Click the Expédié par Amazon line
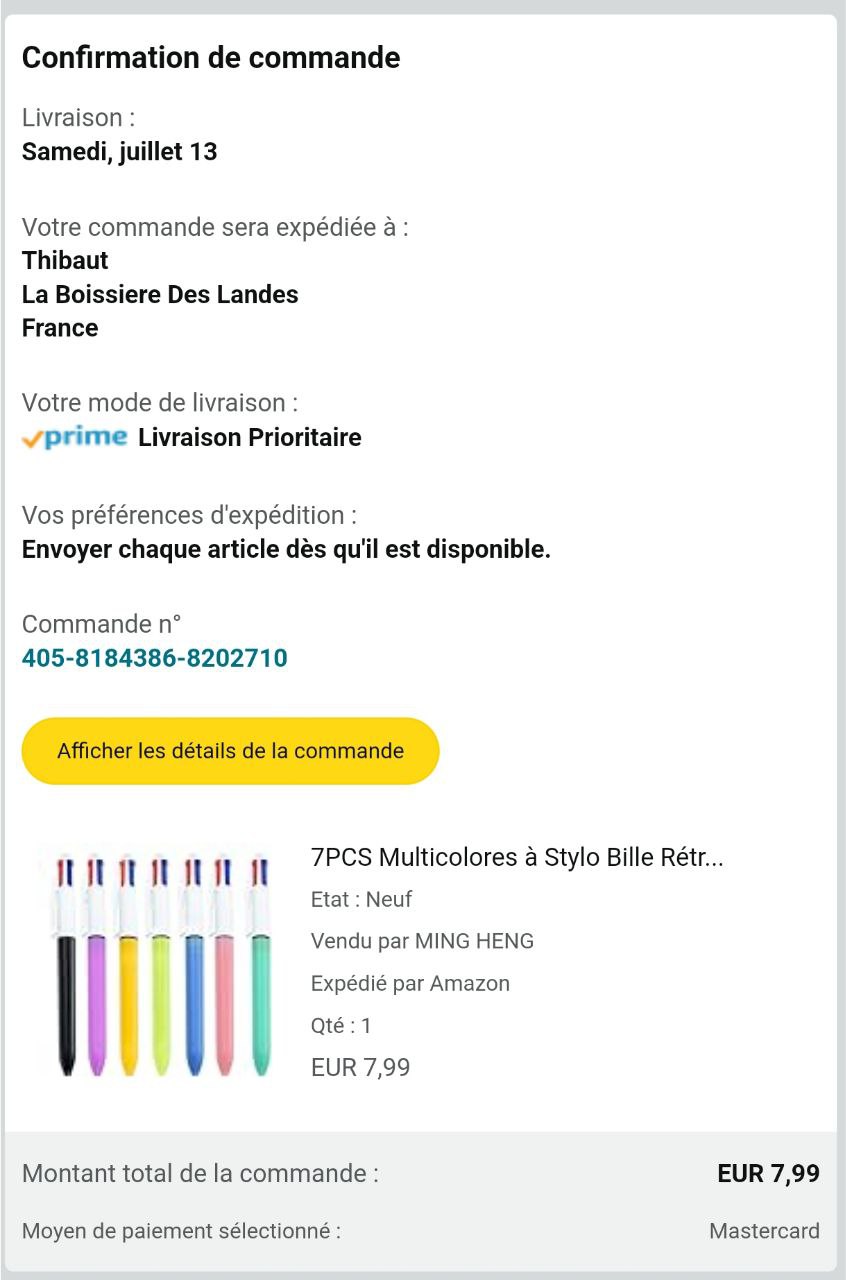846x1280 pixels. (410, 983)
